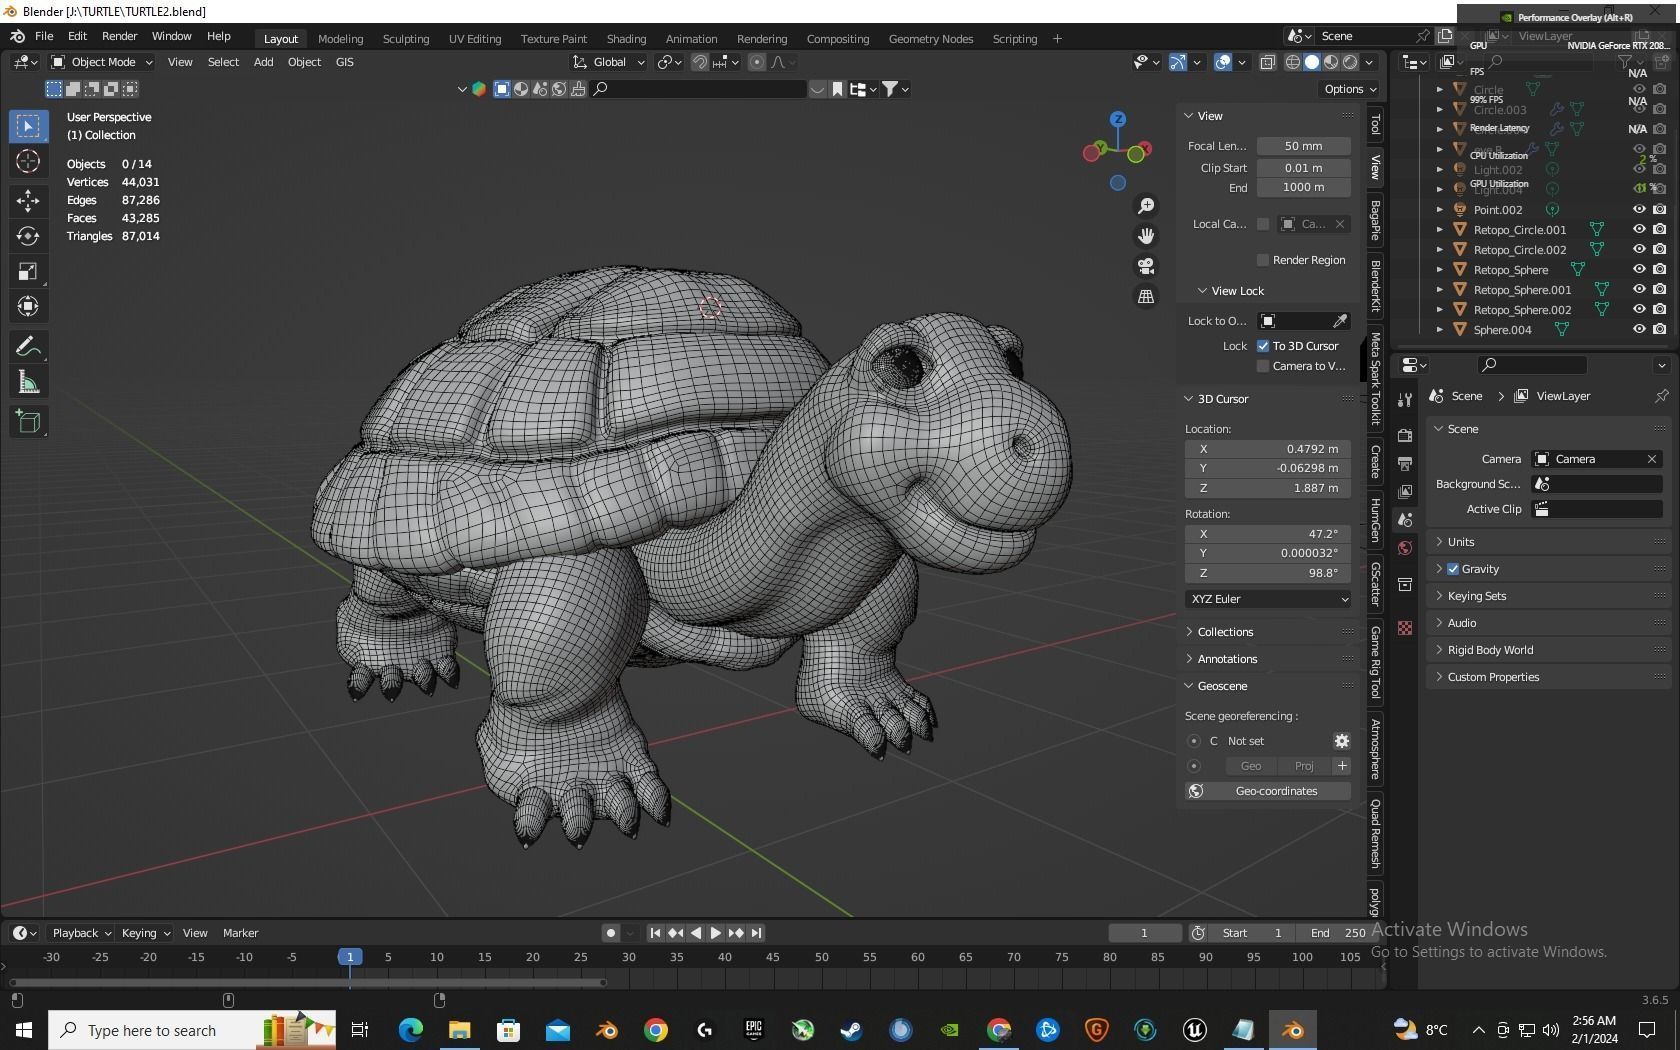
Task: Switch perspective/orthographic grid icon
Action: pos(1146,296)
